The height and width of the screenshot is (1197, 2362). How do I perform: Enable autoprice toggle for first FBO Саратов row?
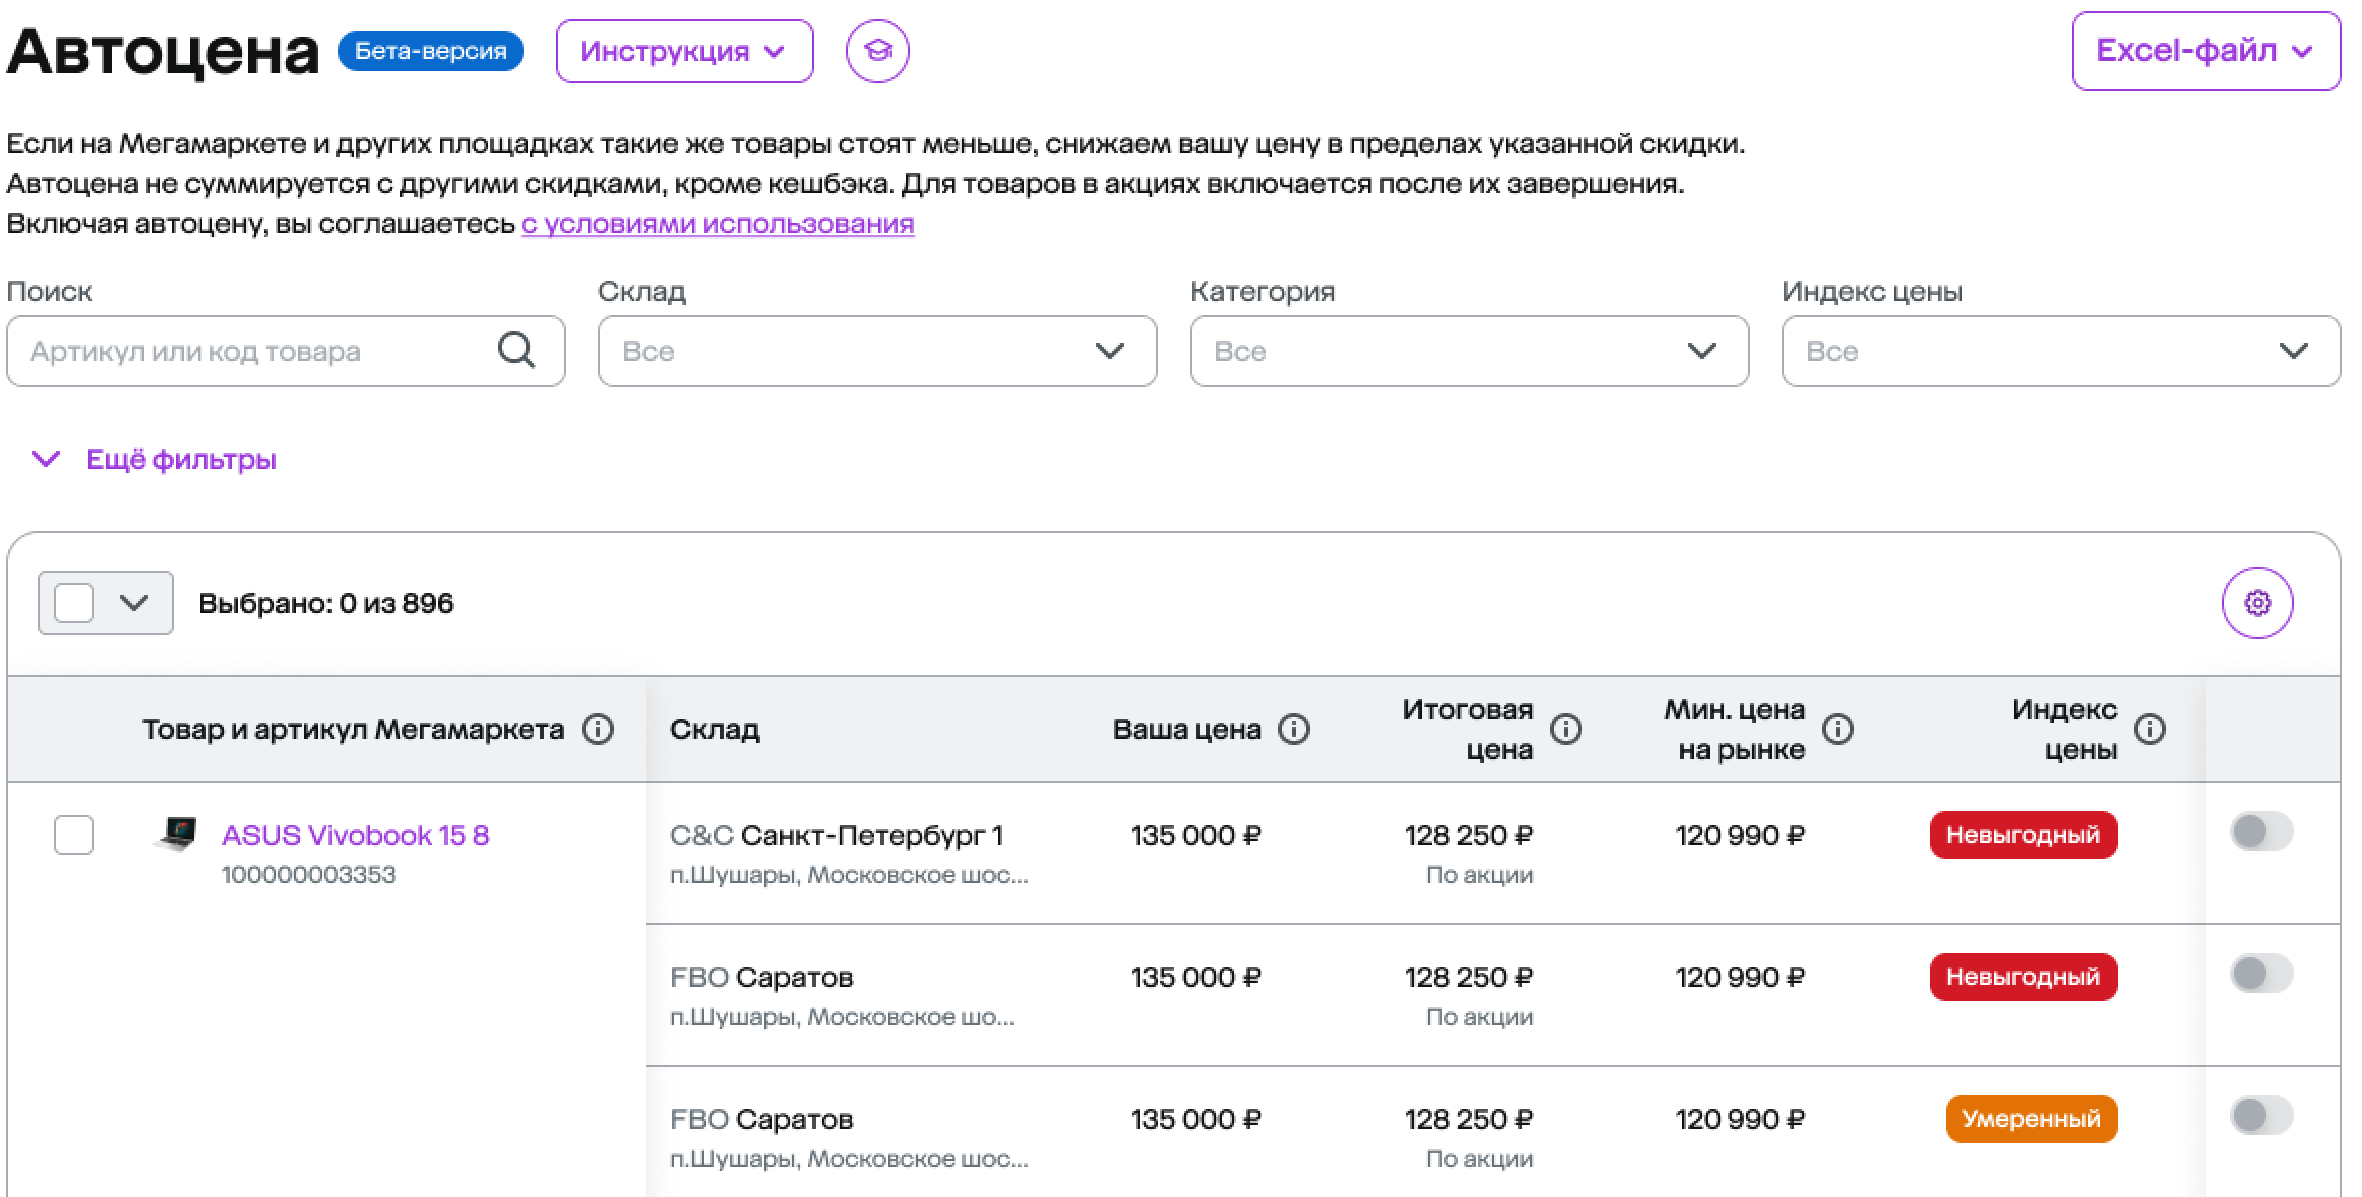point(2260,973)
